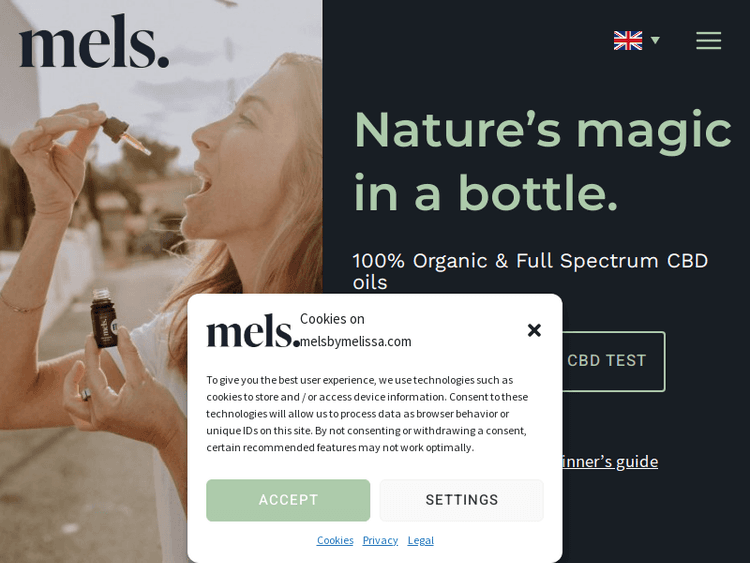The width and height of the screenshot is (750, 563).
Task: Expand the language dropdown arrow
Action: pos(655,40)
